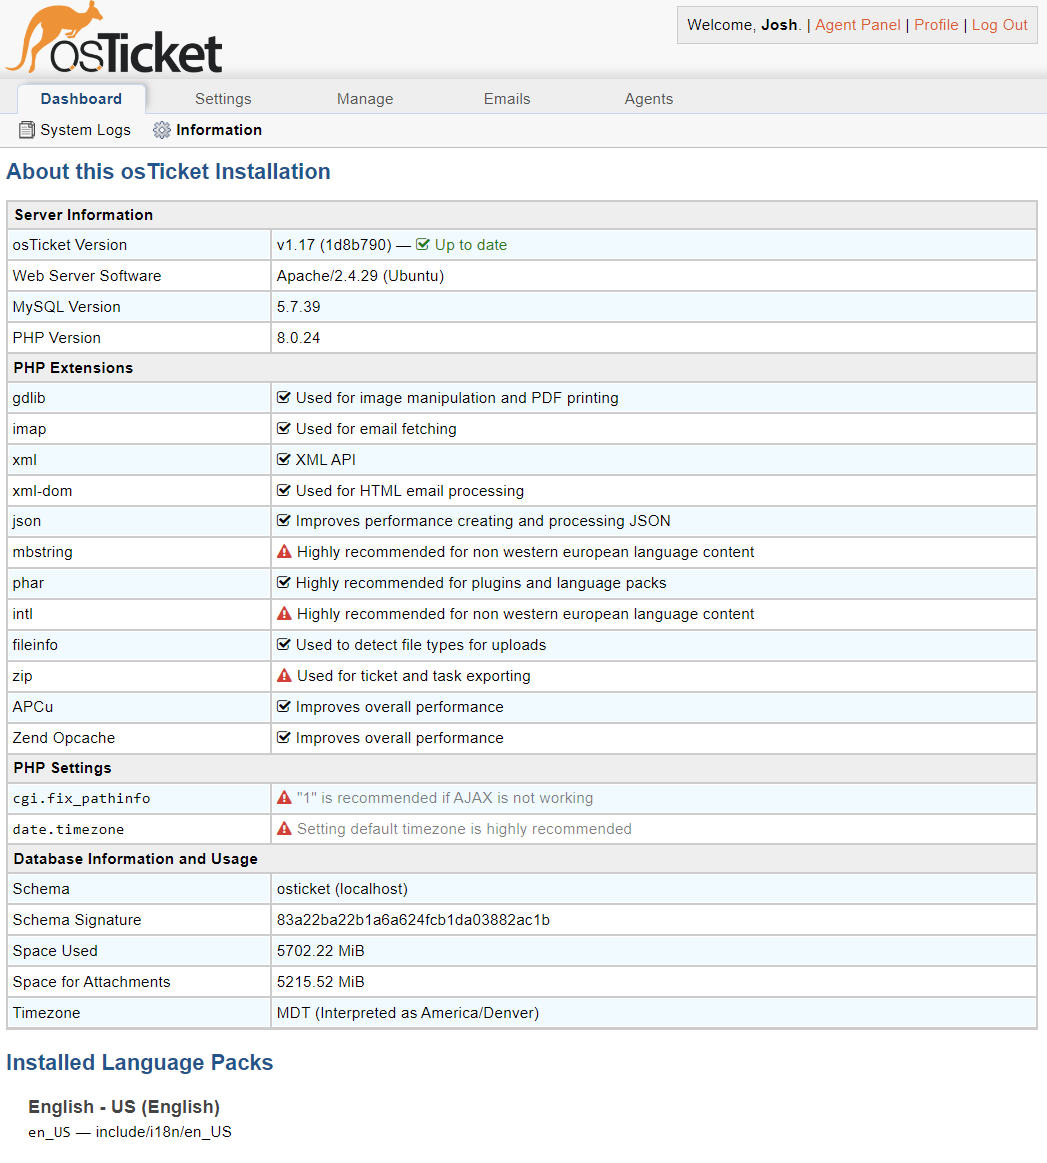1047x1163 pixels.
Task: Click the check icon beside XML API
Action: coord(283,459)
